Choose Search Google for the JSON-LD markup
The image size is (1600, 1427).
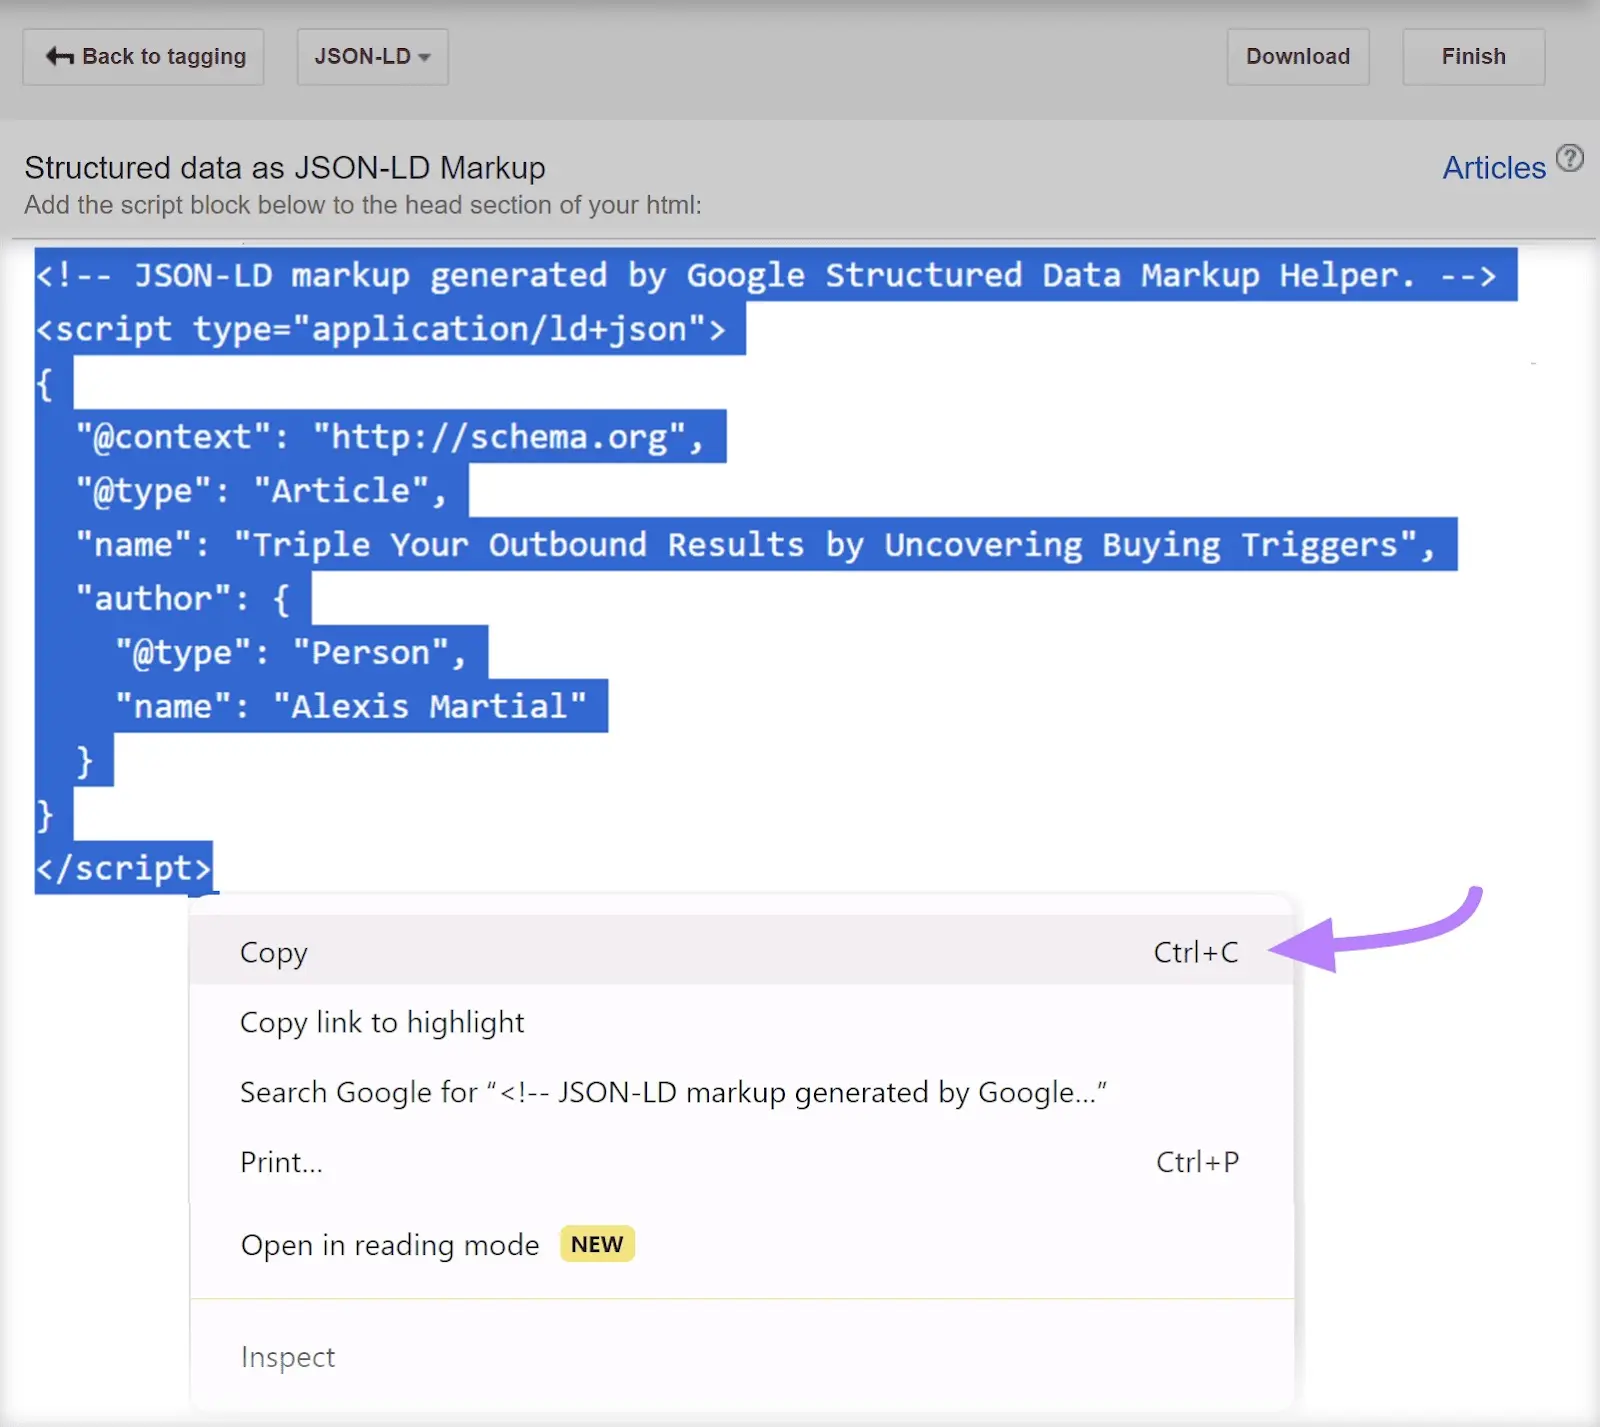[x=672, y=1092]
